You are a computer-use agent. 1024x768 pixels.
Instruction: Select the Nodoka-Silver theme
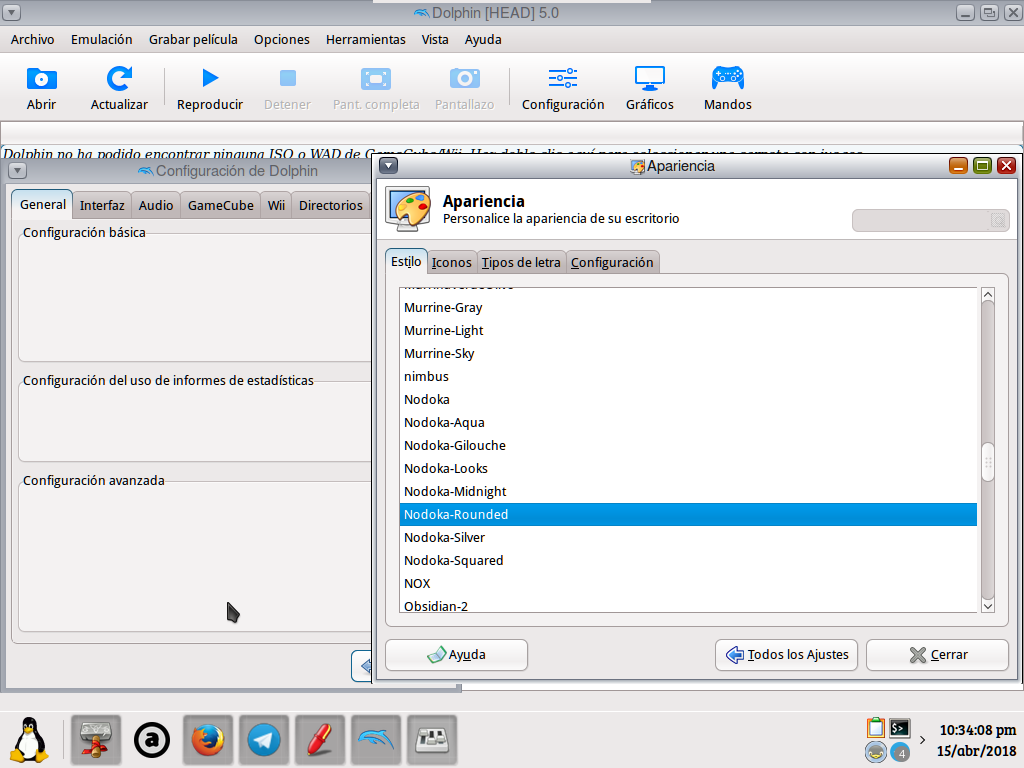[688, 537]
